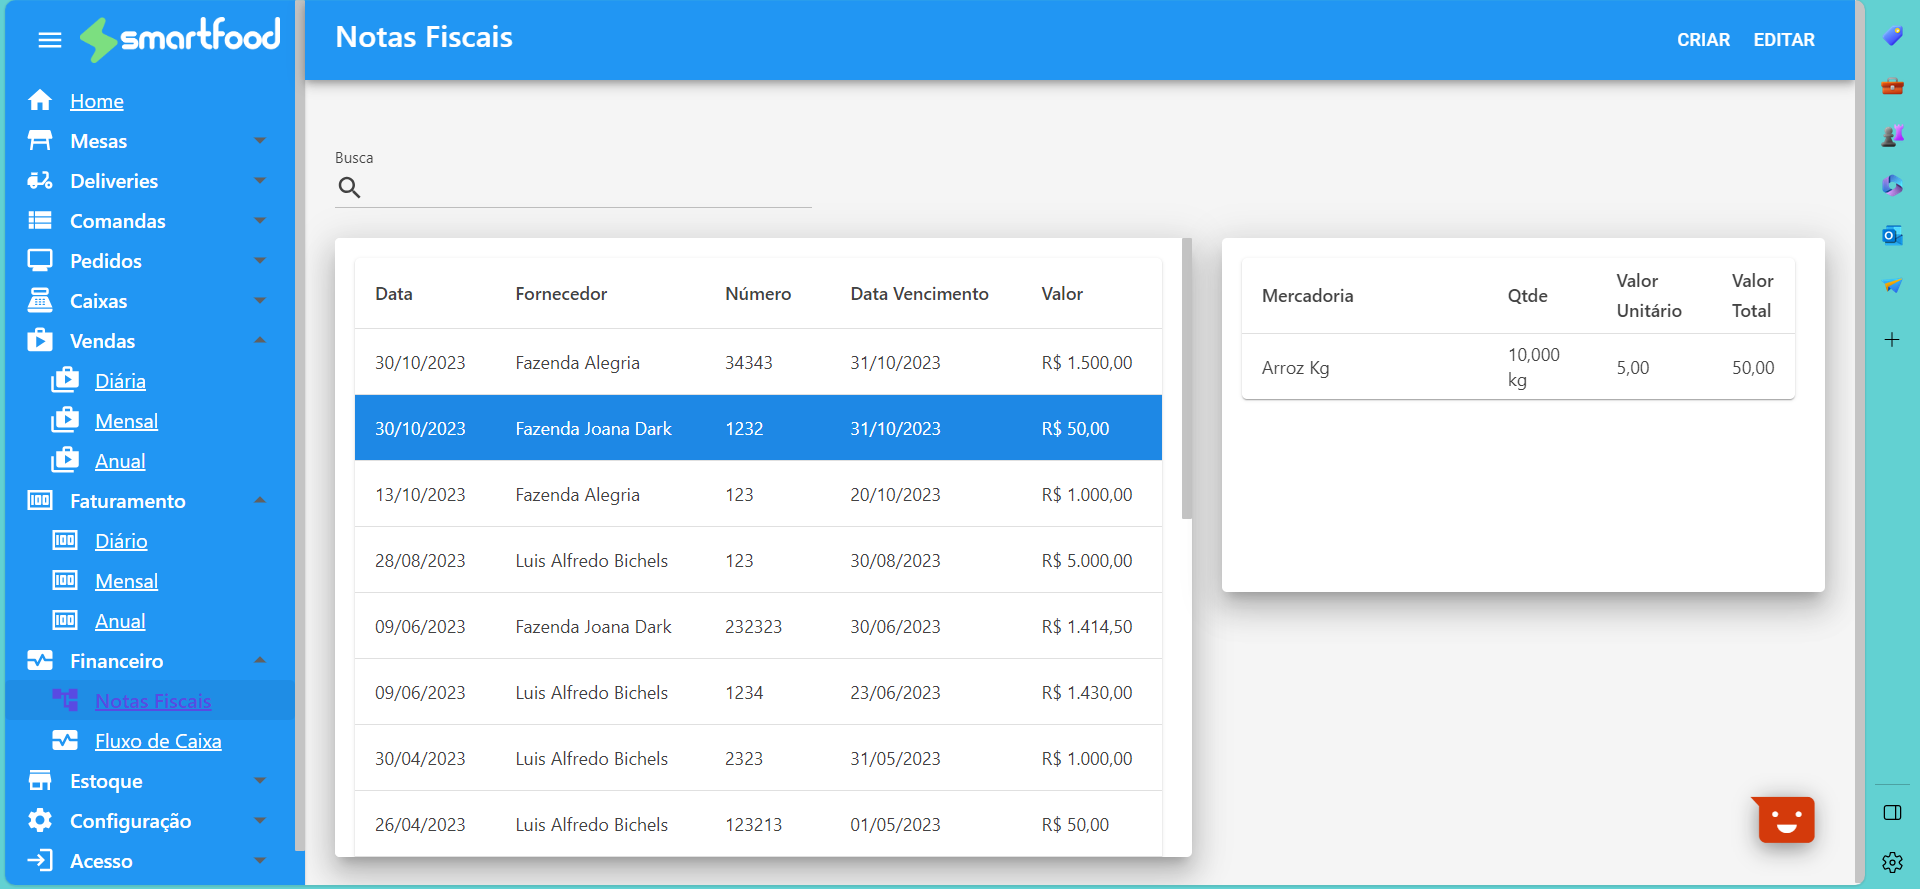Click the CRIAR button
The width and height of the screenshot is (1920, 889).
click(x=1703, y=40)
